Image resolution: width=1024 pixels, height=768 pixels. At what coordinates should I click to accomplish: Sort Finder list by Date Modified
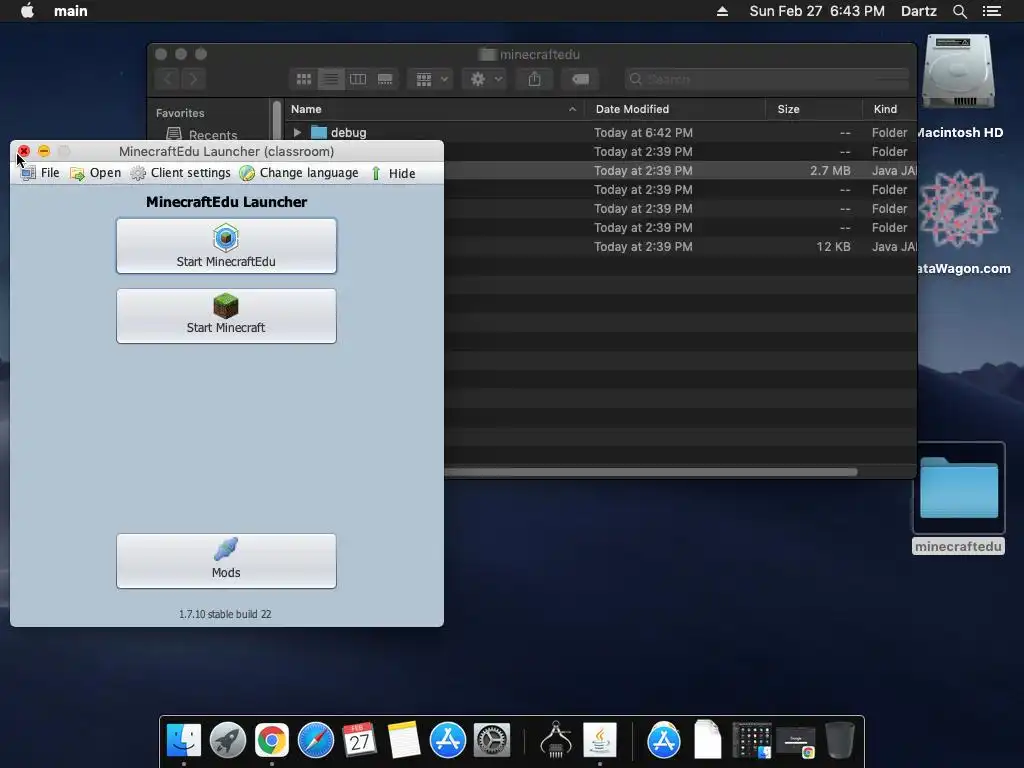tap(675, 109)
